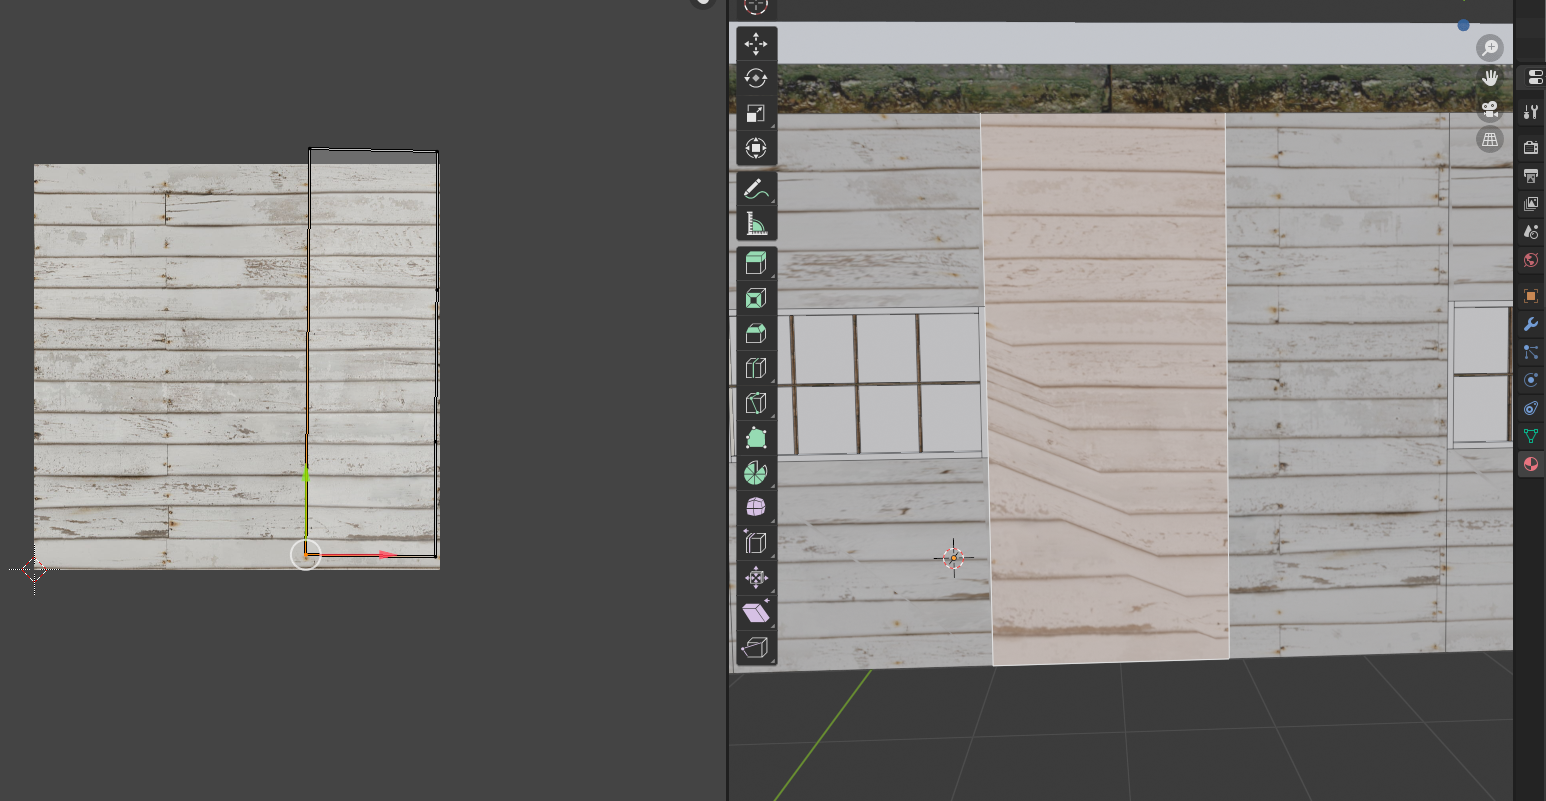Open the Object Constraints tab

point(1531,408)
